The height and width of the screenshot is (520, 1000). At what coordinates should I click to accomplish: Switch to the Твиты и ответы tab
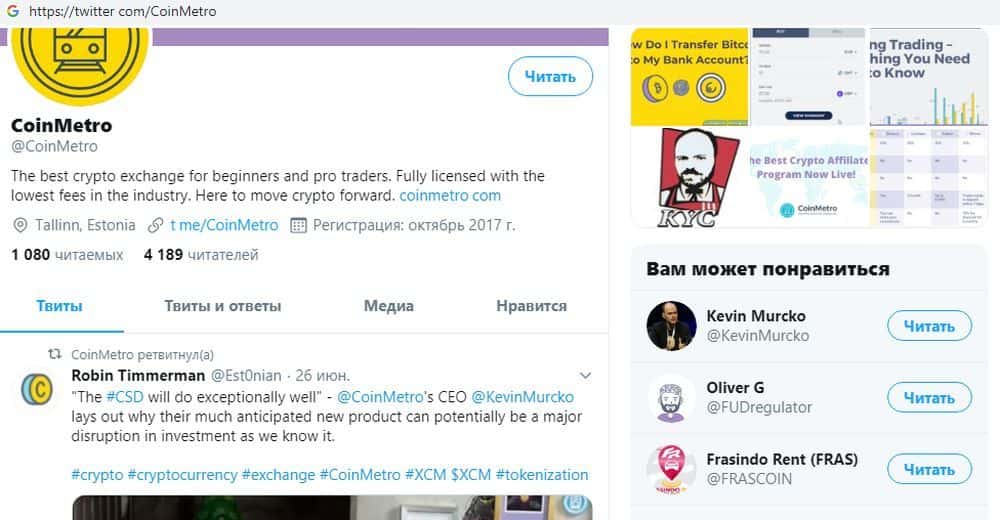pos(223,306)
